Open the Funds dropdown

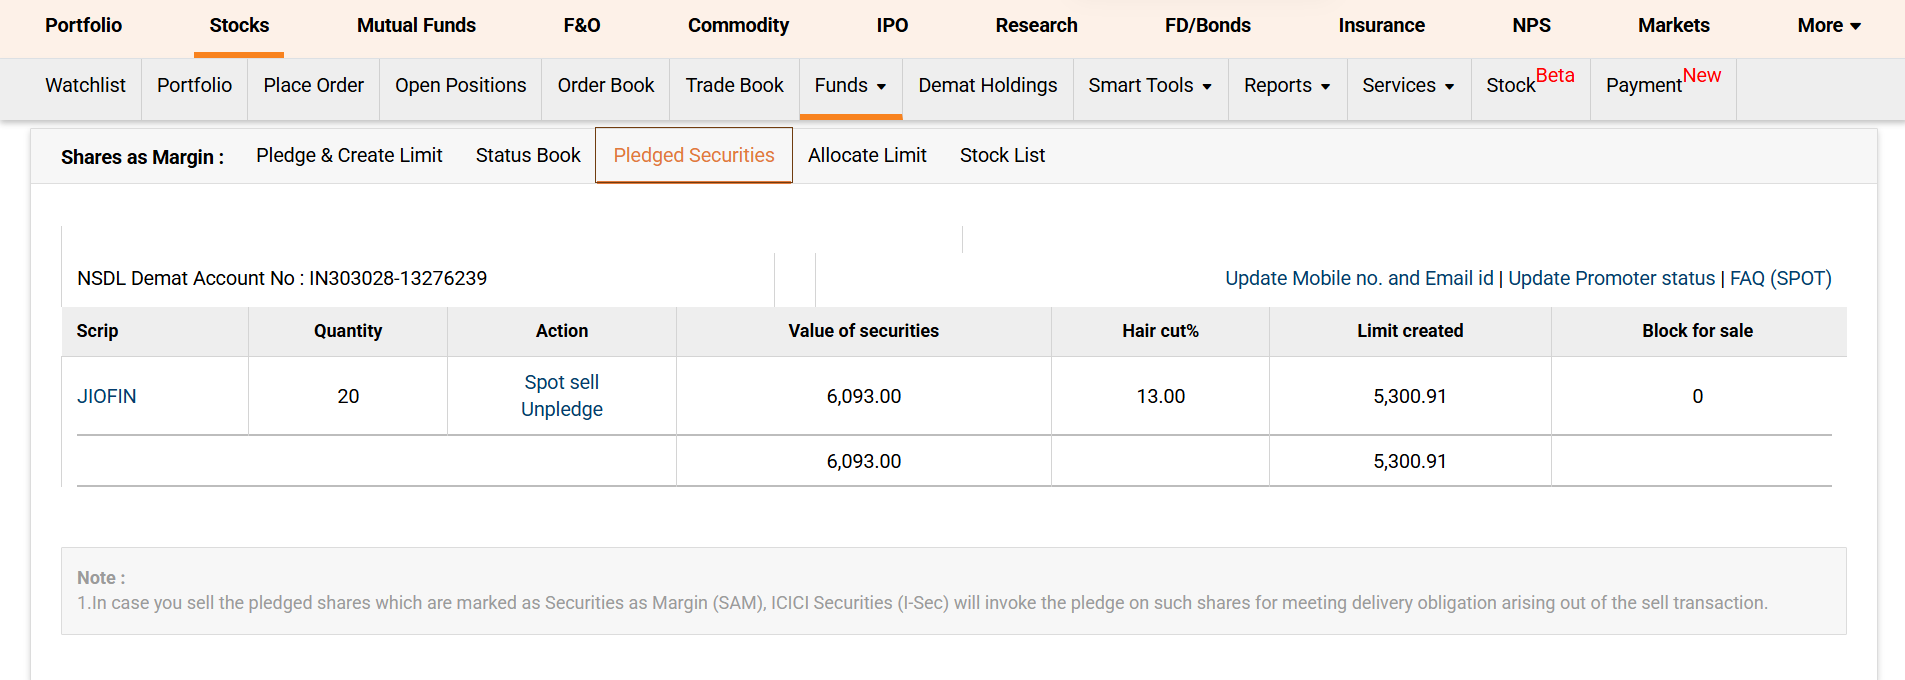click(850, 86)
